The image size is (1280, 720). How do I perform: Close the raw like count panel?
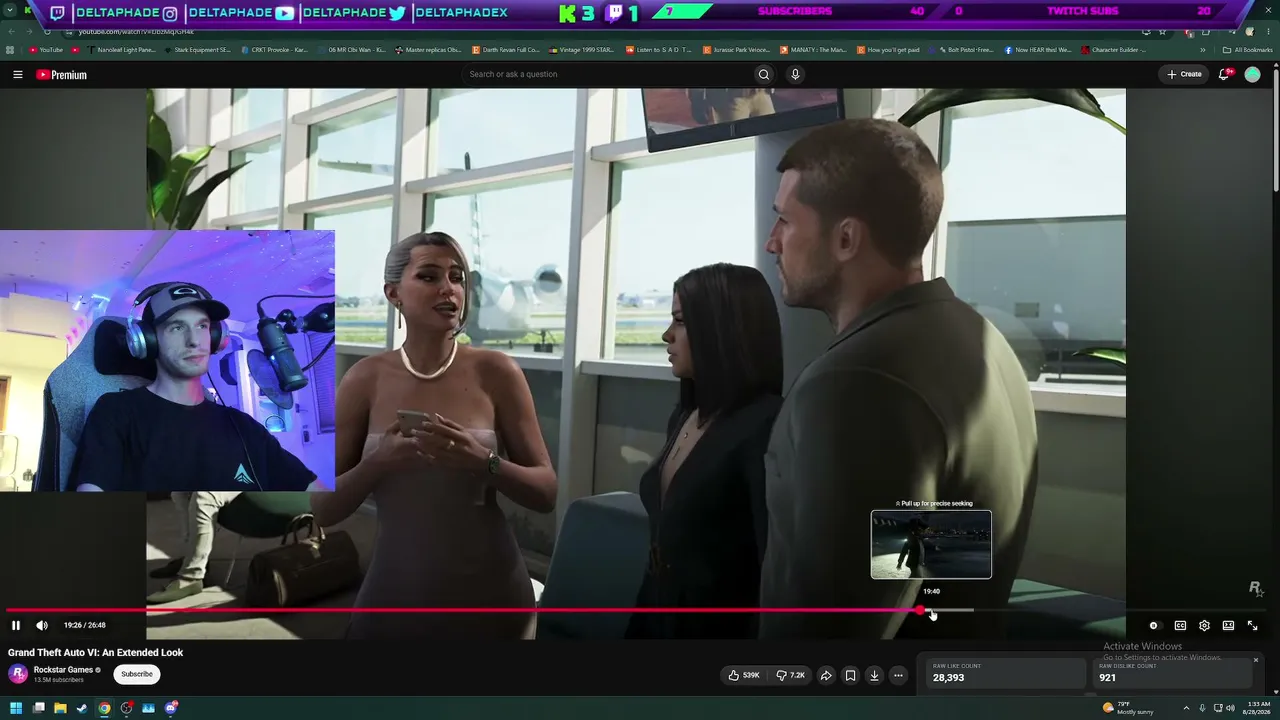point(1256,660)
